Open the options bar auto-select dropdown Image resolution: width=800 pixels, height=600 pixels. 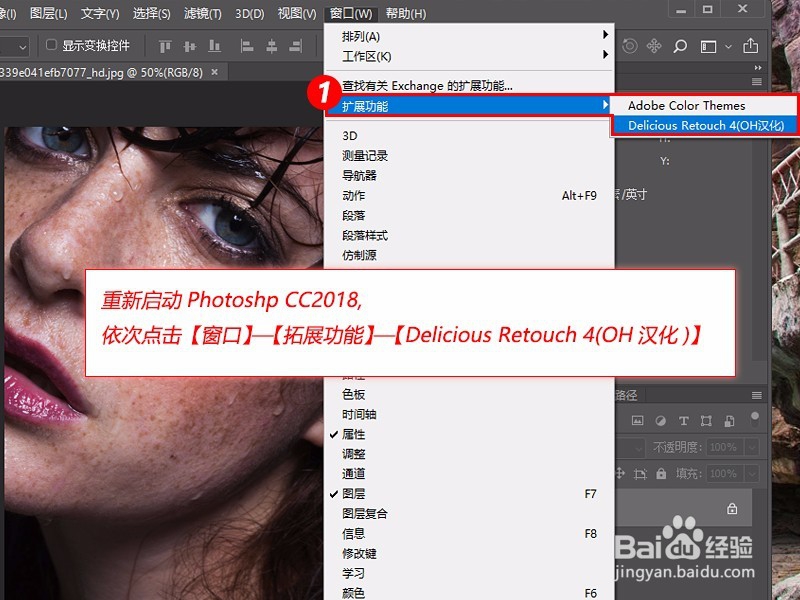(x=14, y=47)
